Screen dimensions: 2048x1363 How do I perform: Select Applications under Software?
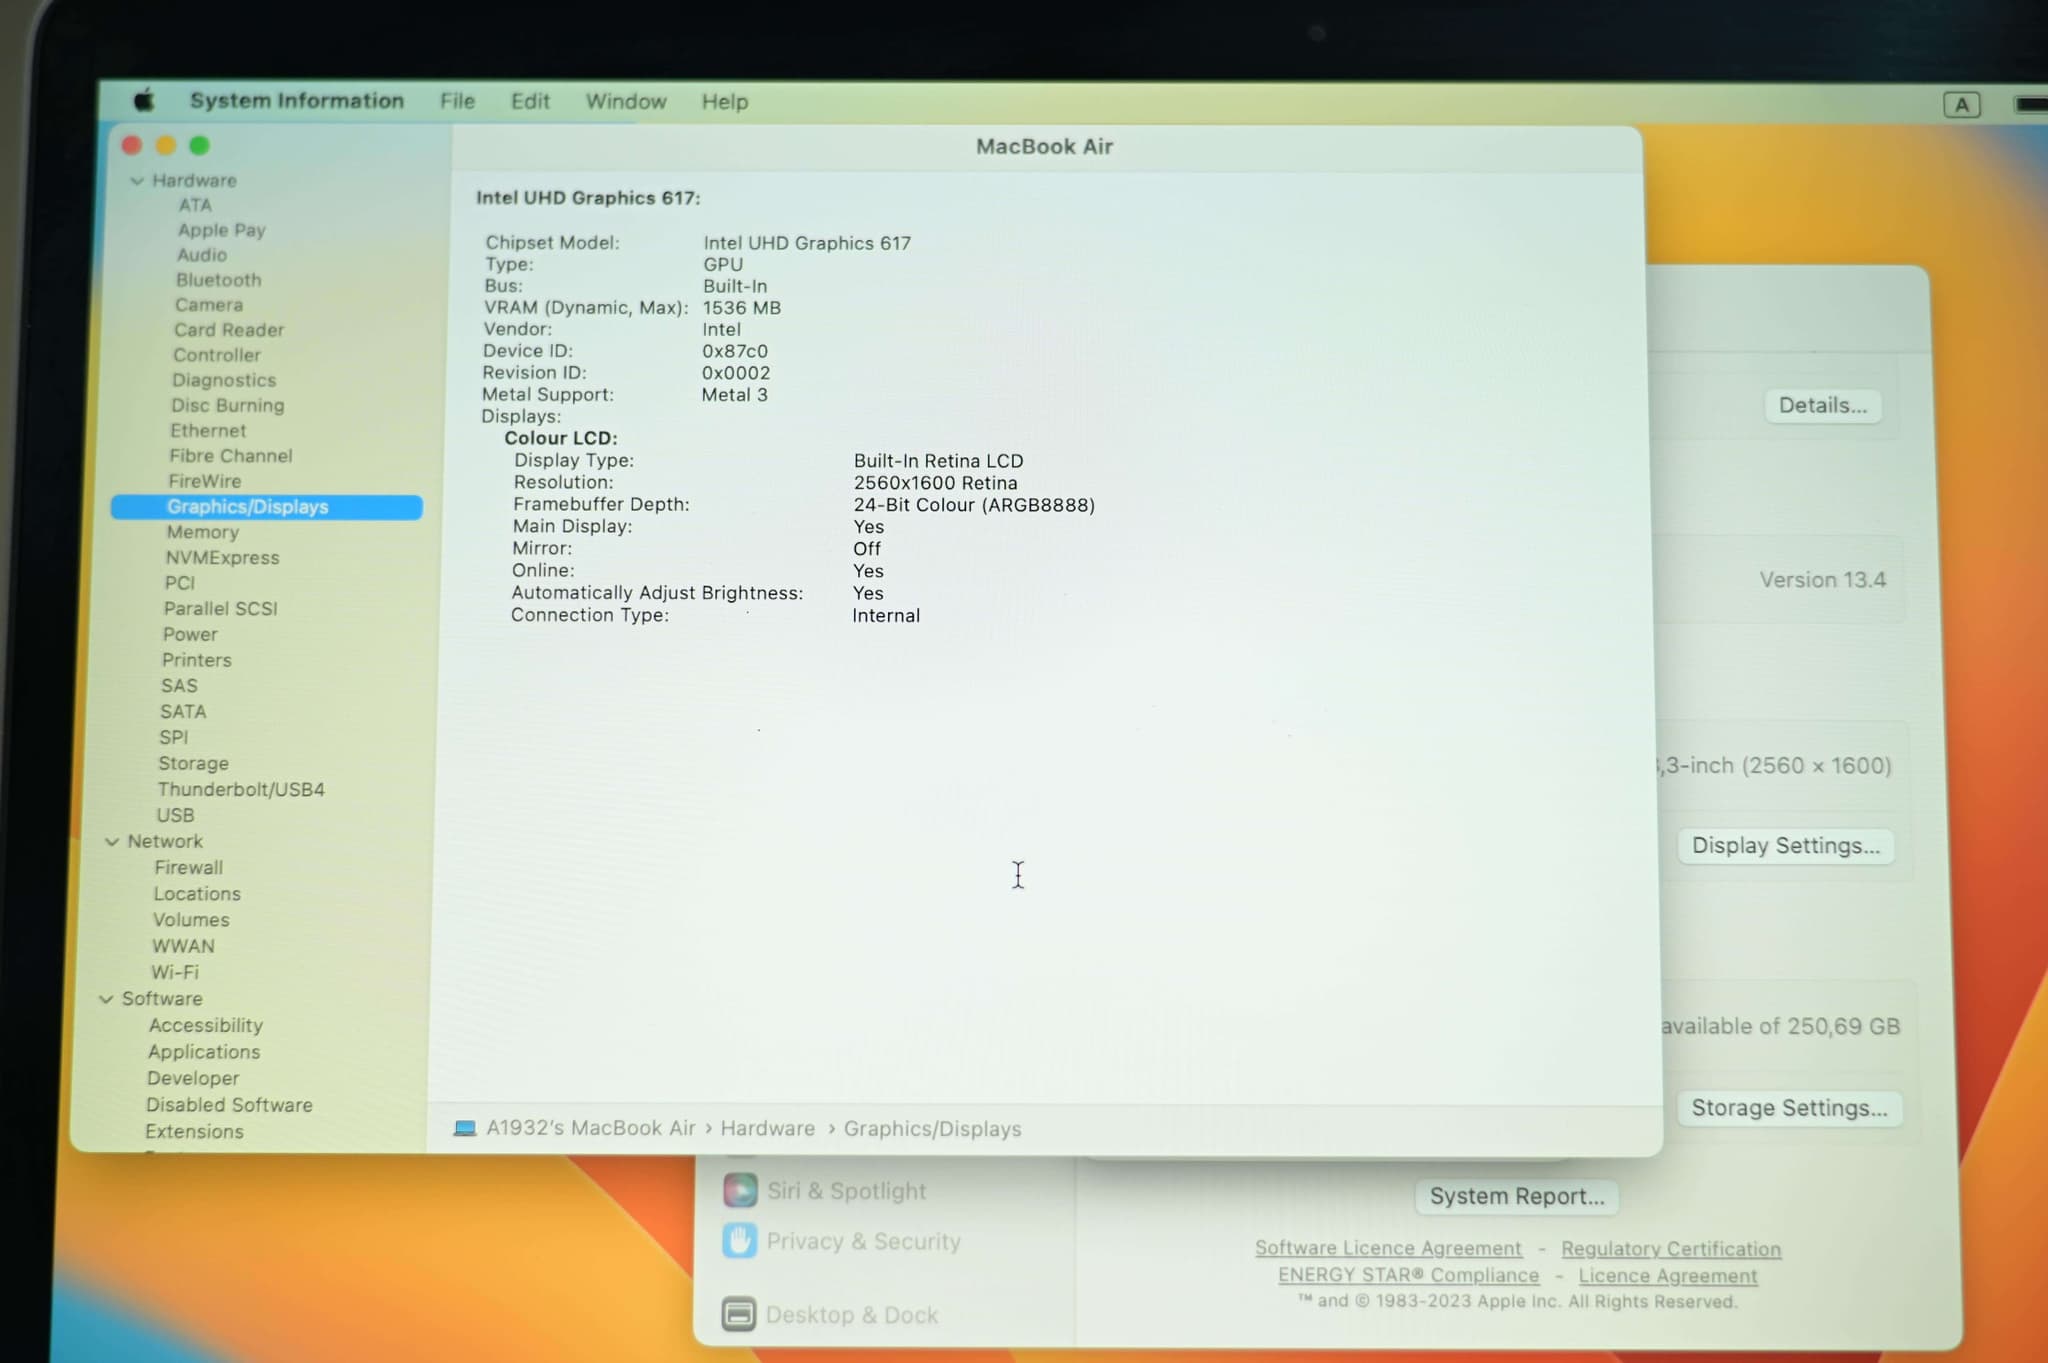click(203, 1052)
